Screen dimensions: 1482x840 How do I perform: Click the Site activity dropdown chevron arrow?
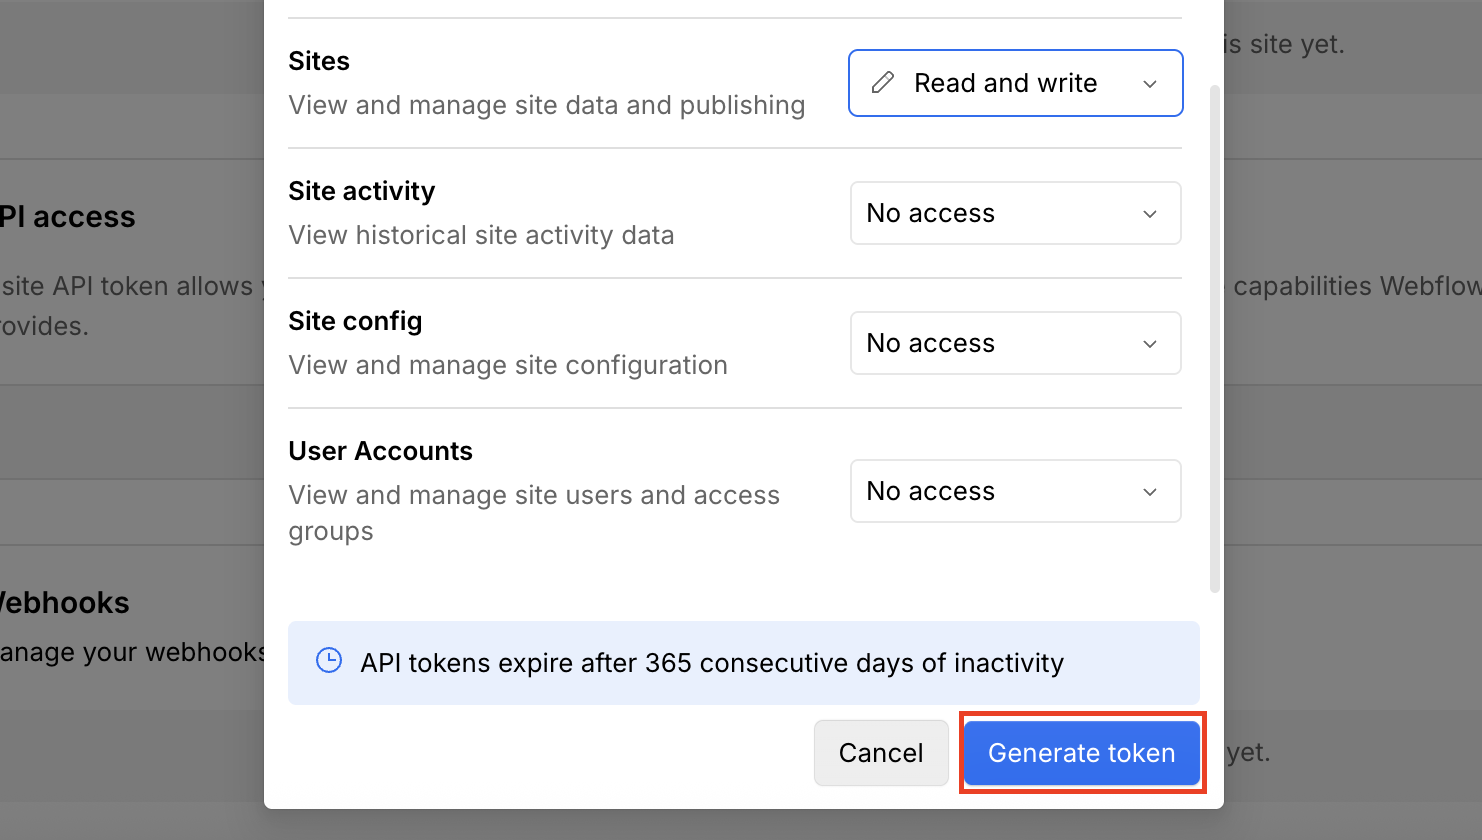click(x=1150, y=214)
